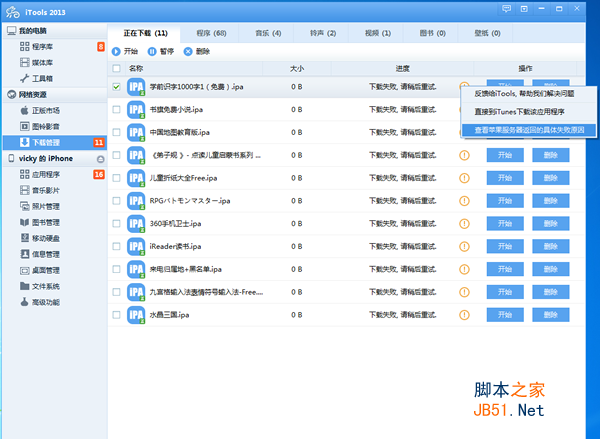
Task: Click 开始 button for RPGバトモンマスター.ipa
Action: (x=505, y=201)
